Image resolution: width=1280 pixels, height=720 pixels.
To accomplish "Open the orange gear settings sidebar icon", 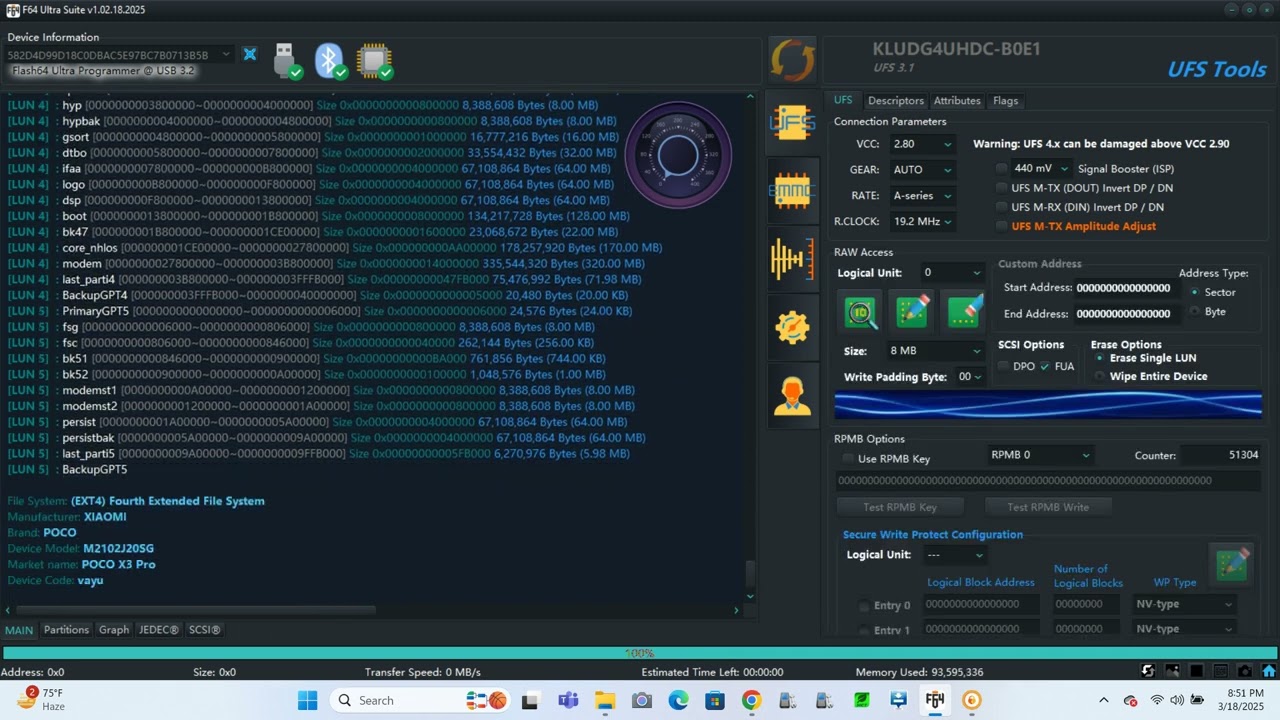I will tap(792, 327).
